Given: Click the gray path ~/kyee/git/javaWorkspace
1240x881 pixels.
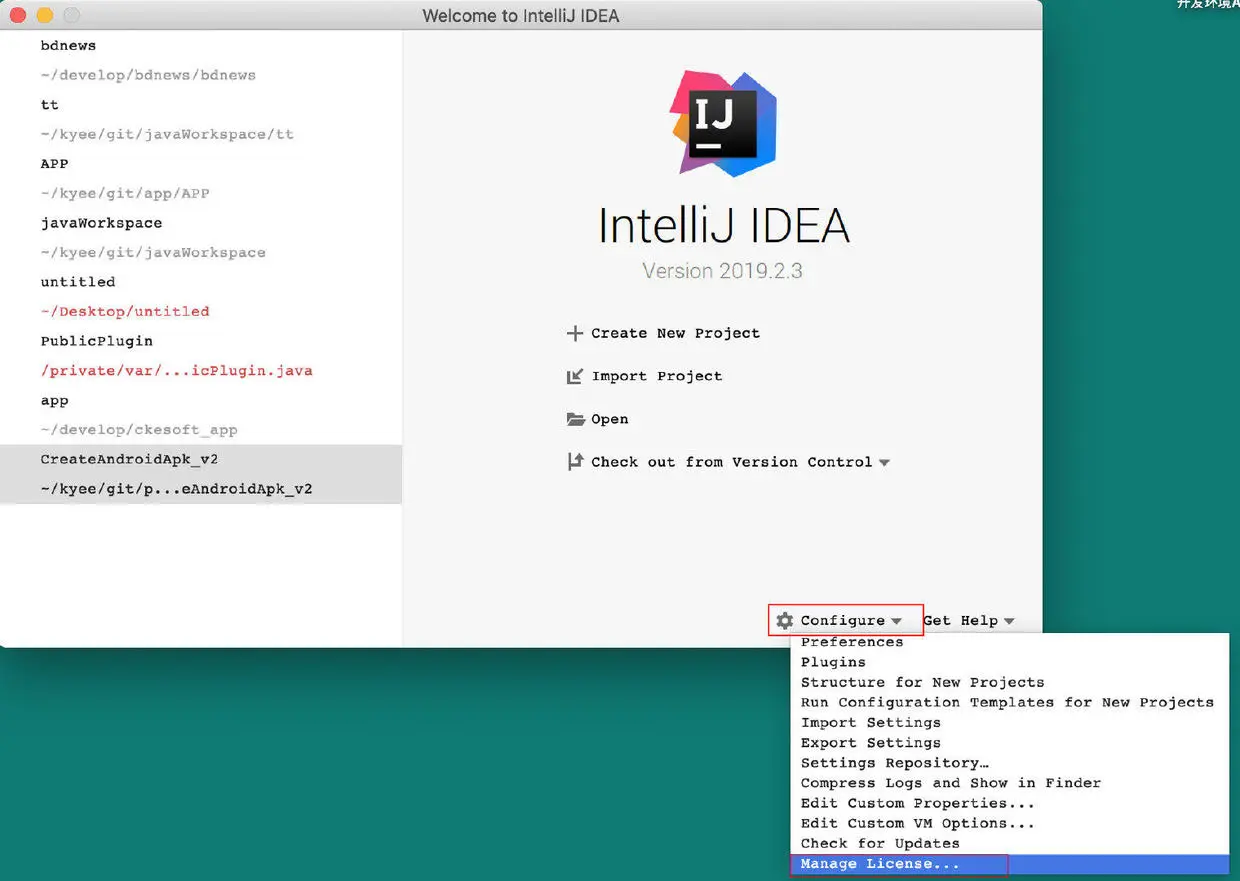Looking at the screenshot, I should point(153,252).
